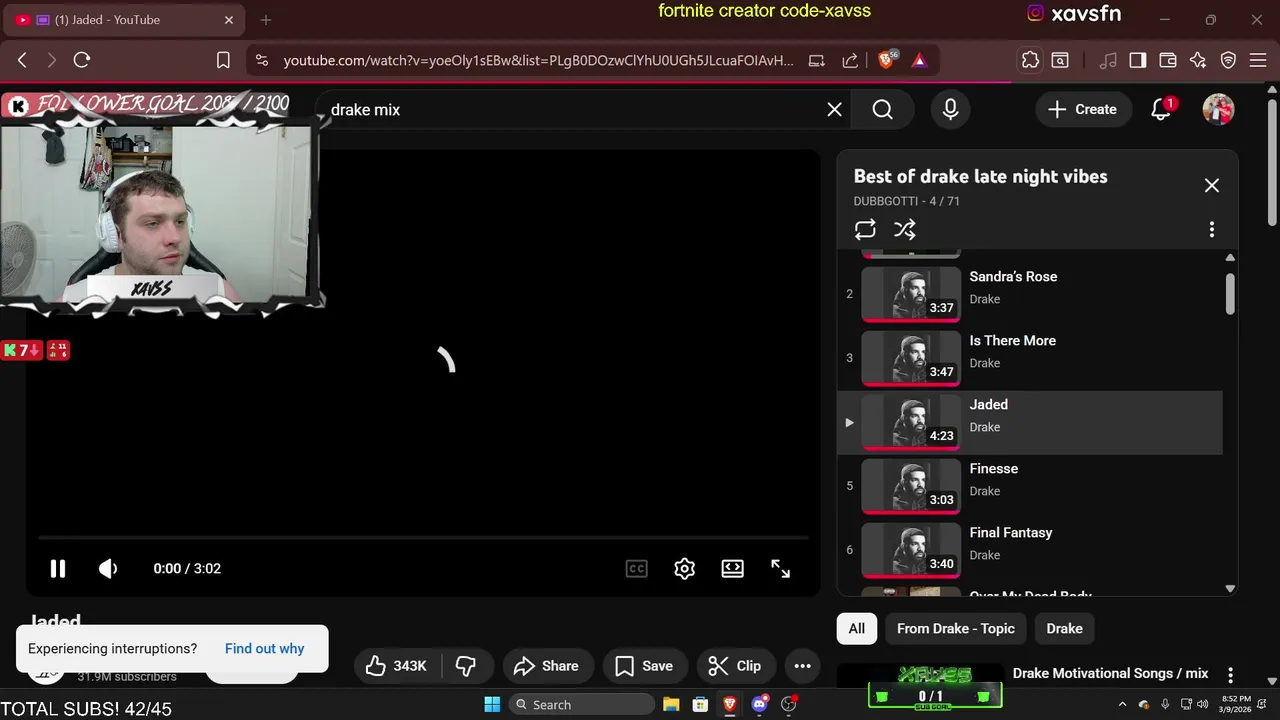Mute the video with the volume icon
Viewport: 1280px width, 720px height.
pyautogui.click(x=108, y=568)
